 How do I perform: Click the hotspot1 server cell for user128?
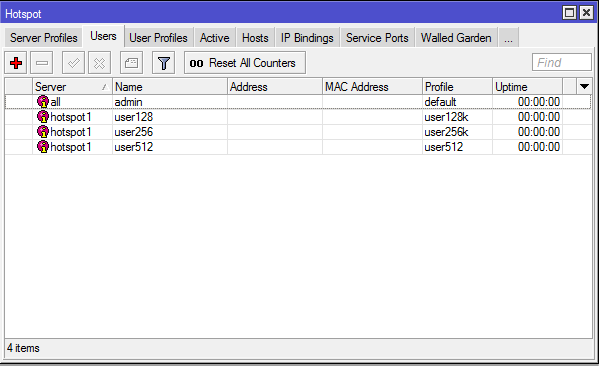tap(72, 117)
